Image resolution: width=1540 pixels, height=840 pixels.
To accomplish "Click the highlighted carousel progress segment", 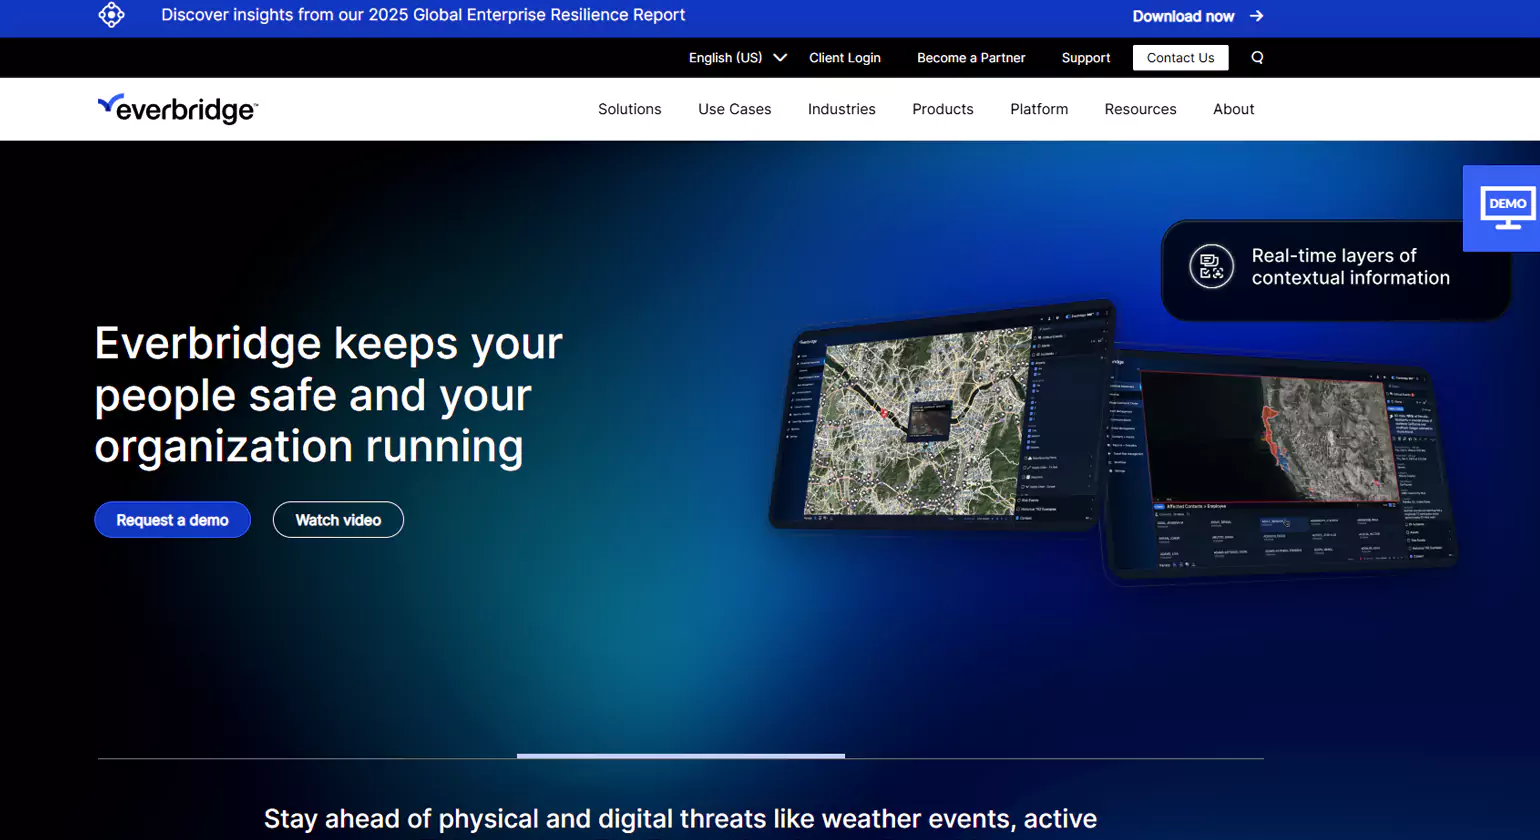I will click(681, 756).
